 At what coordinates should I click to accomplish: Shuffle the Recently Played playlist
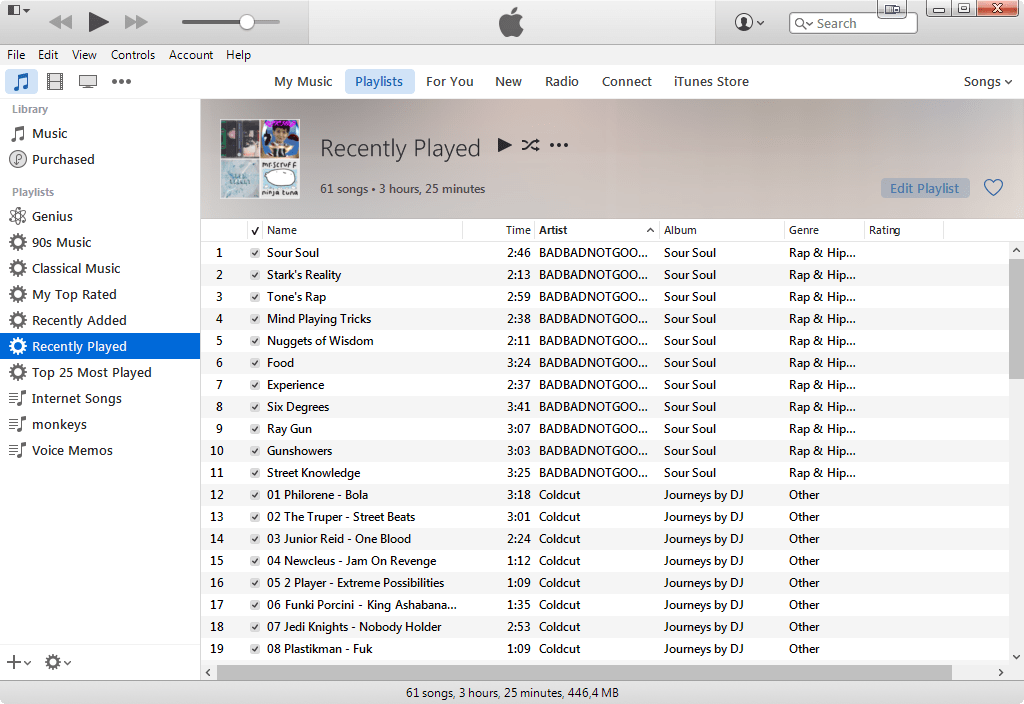pyautogui.click(x=530, y=145)
